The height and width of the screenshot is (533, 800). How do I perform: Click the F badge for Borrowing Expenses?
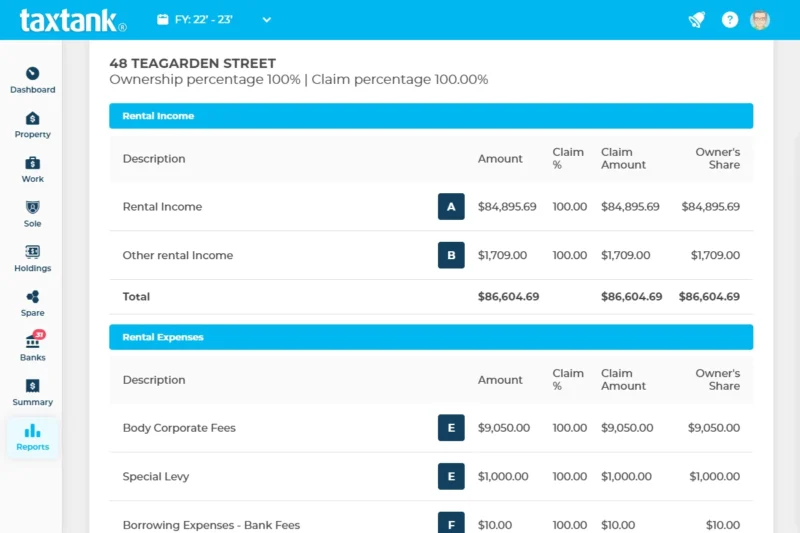[451, 523]
